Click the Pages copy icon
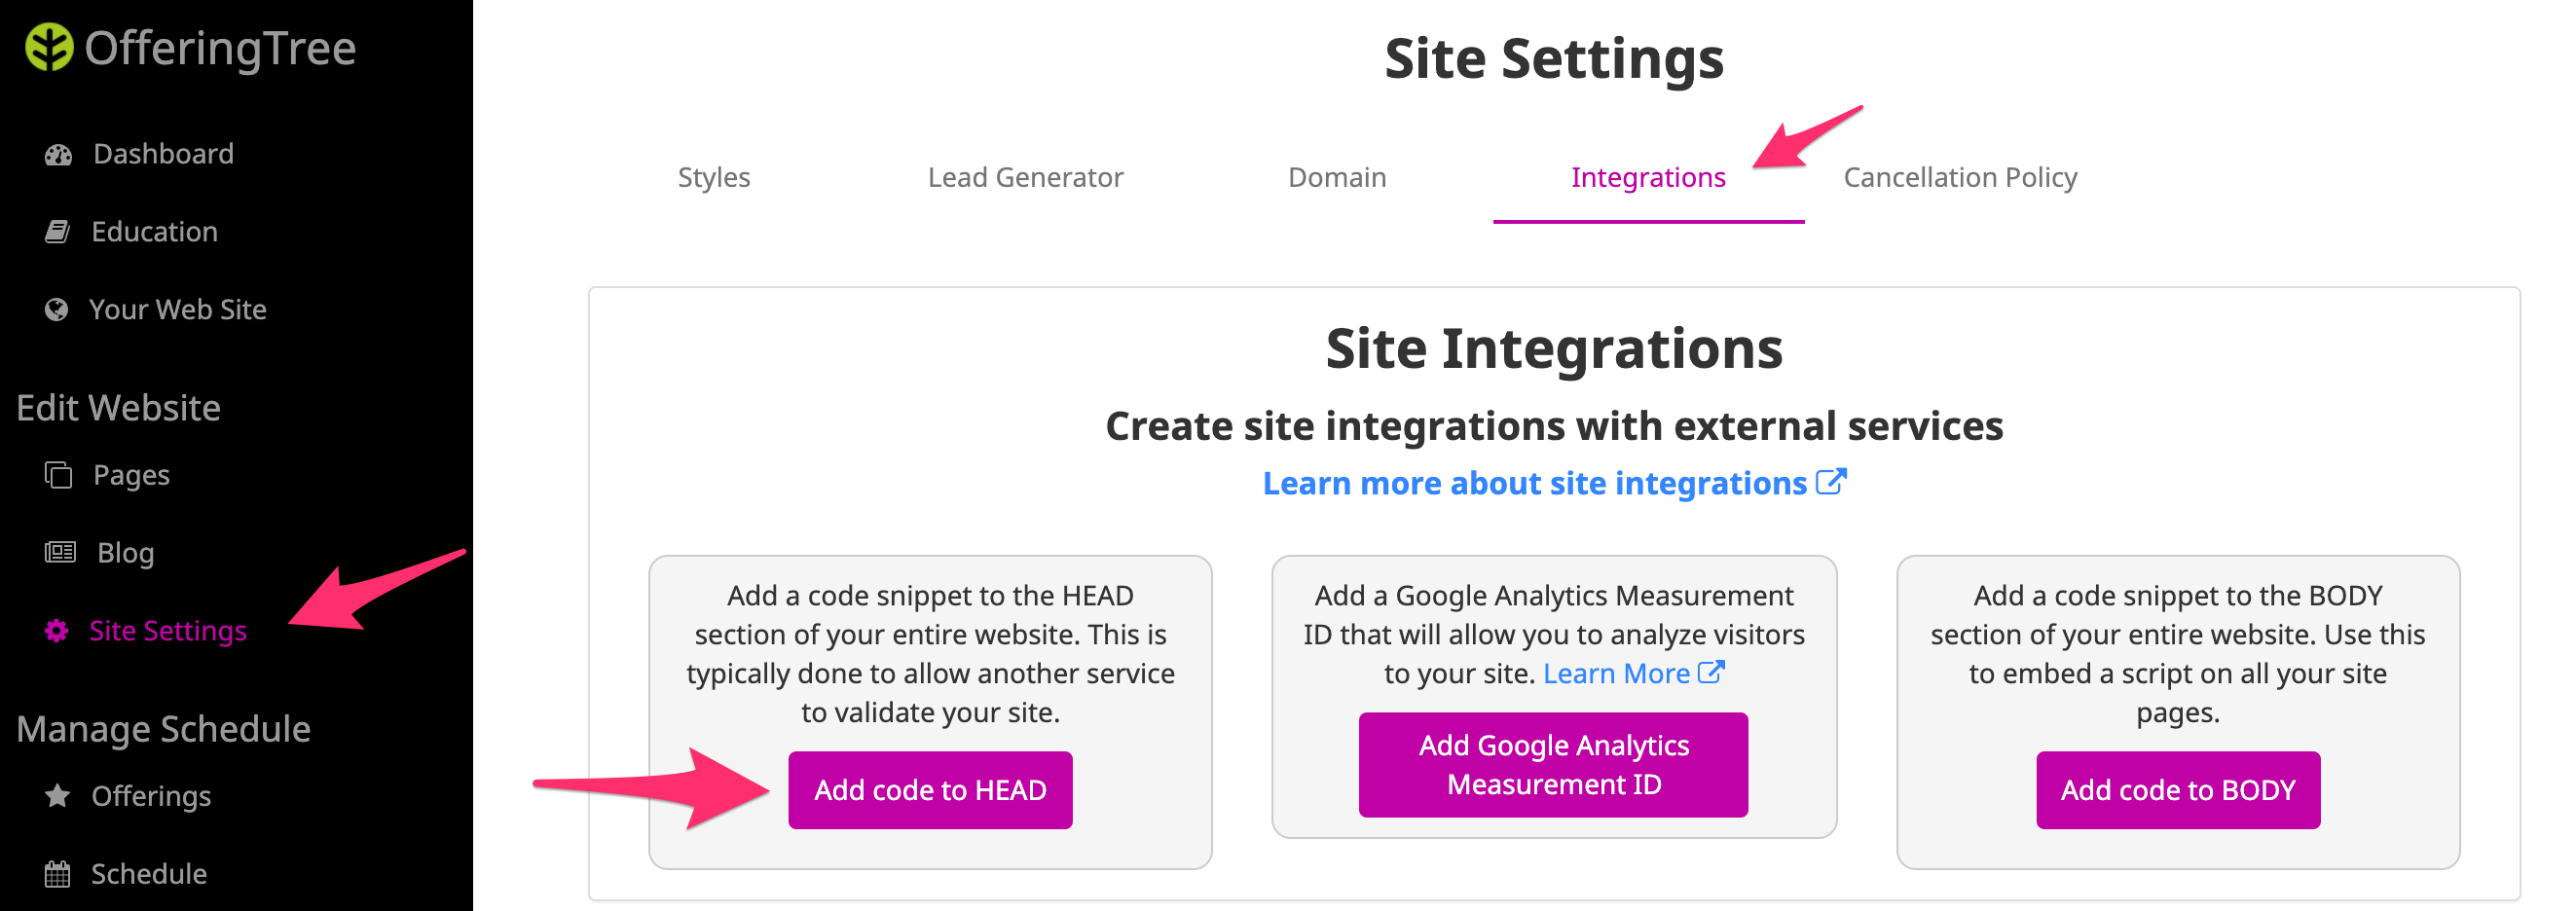 [x=58, y=475]
